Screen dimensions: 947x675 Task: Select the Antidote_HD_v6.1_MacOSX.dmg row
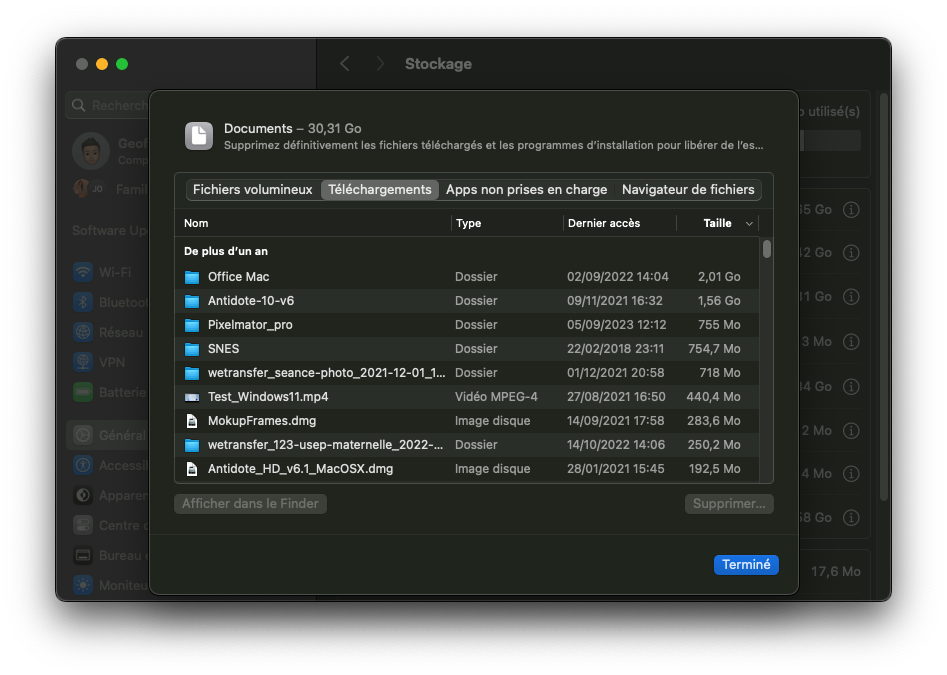[467, 469]
